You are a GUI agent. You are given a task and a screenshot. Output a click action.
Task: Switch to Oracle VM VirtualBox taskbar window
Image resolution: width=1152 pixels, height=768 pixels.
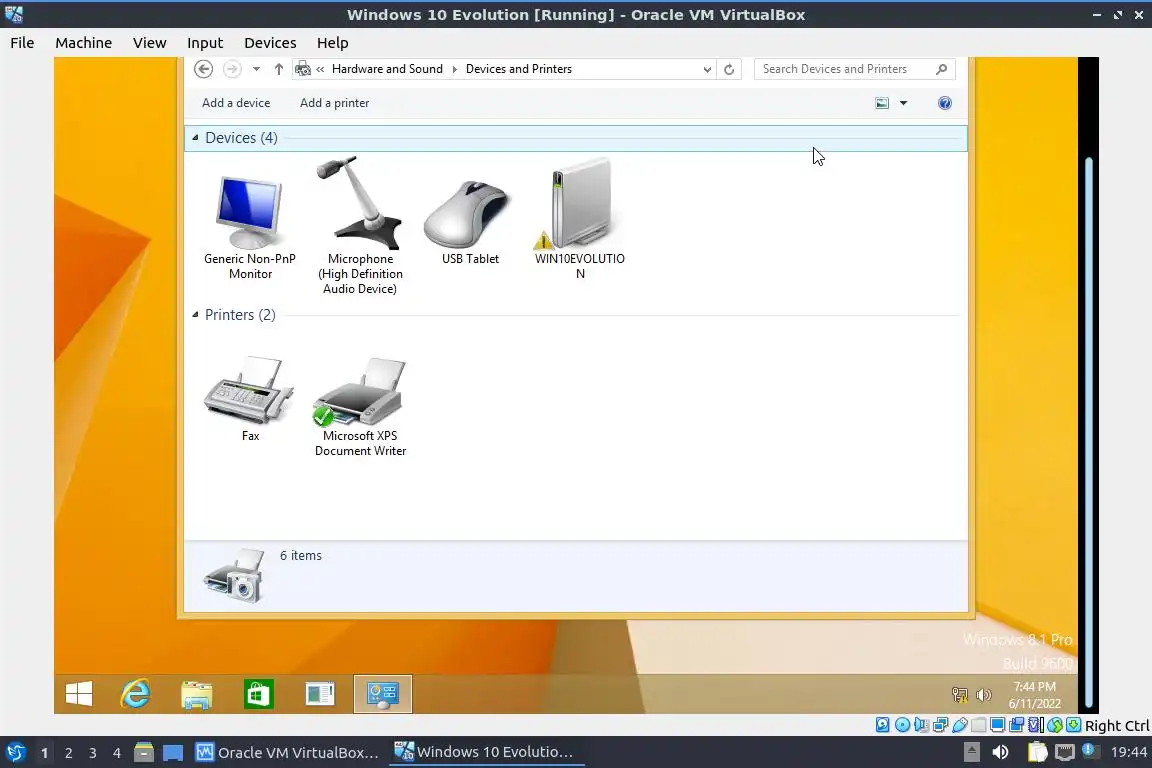point(287,753)
